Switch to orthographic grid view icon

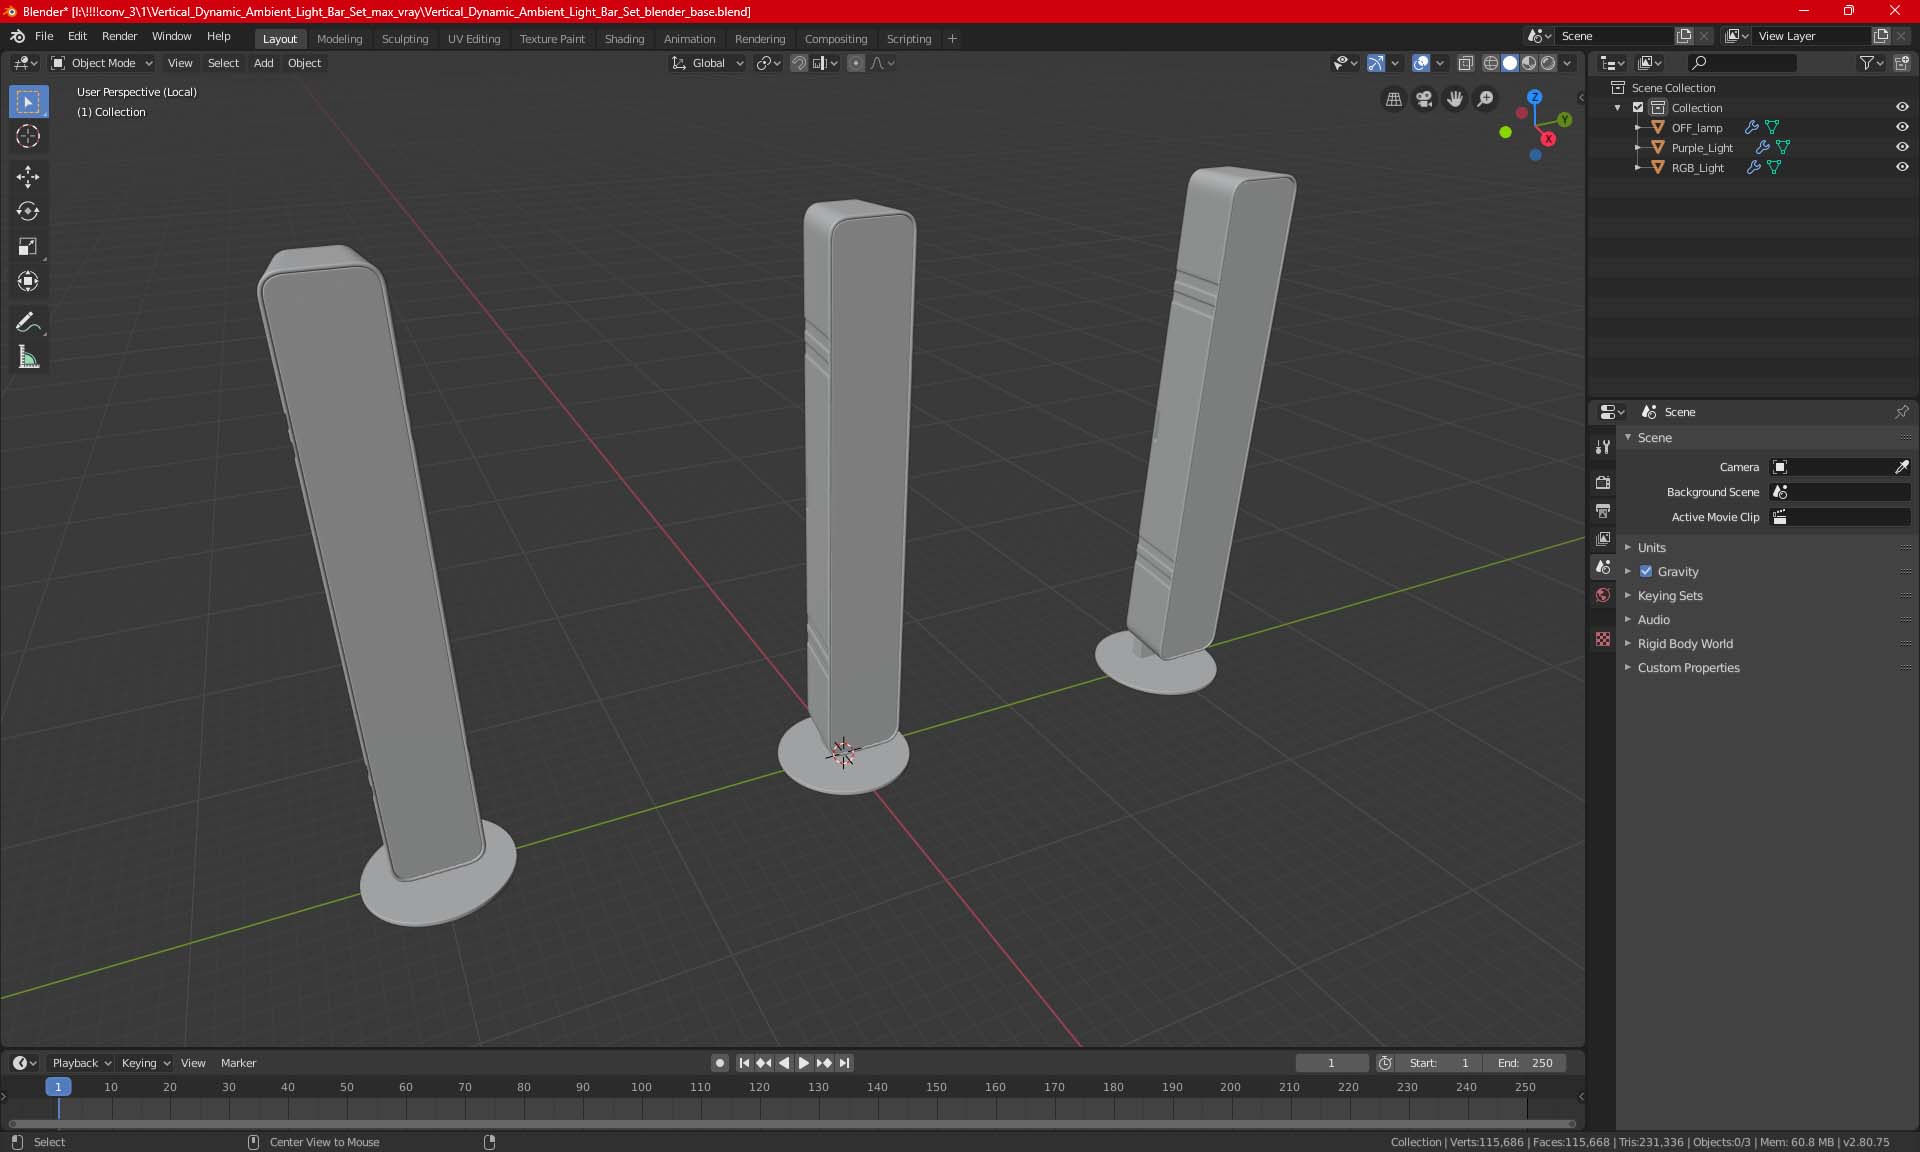1393,99
